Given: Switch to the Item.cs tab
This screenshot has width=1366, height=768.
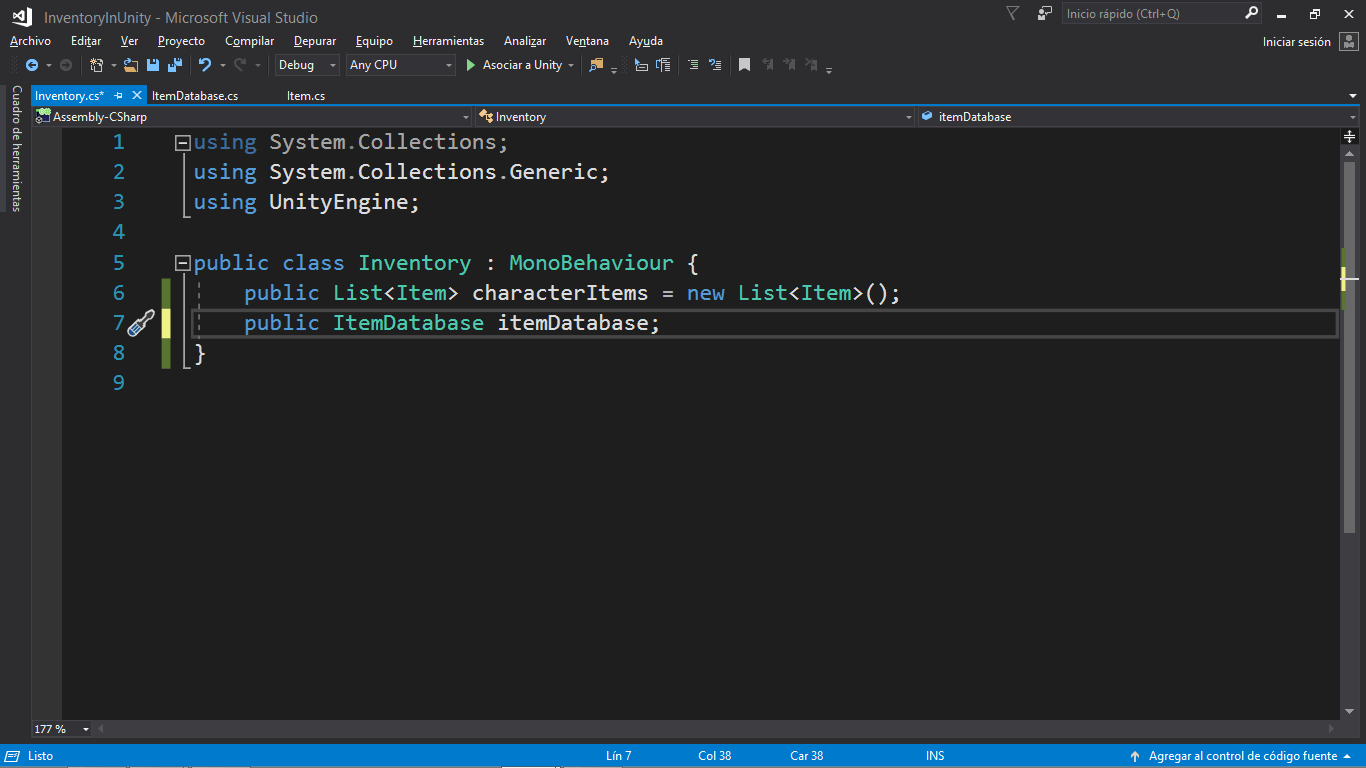Looking at the screenshot, I should (x=306, y=96).
